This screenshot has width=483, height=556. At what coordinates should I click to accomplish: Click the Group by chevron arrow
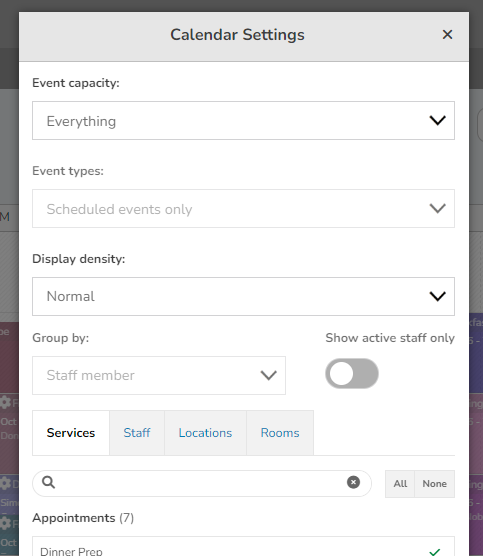point(268,376)
